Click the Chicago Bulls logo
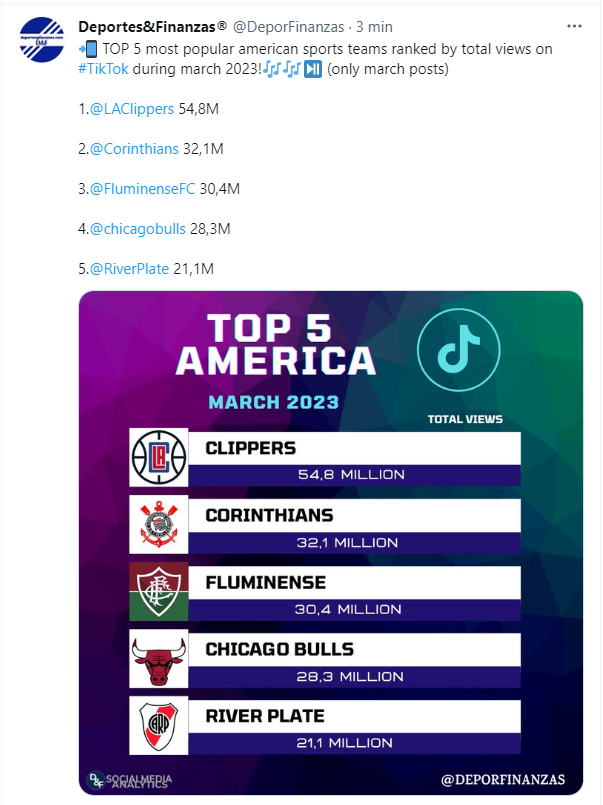Viewport: 603px width, 805px height. [159, 659]
